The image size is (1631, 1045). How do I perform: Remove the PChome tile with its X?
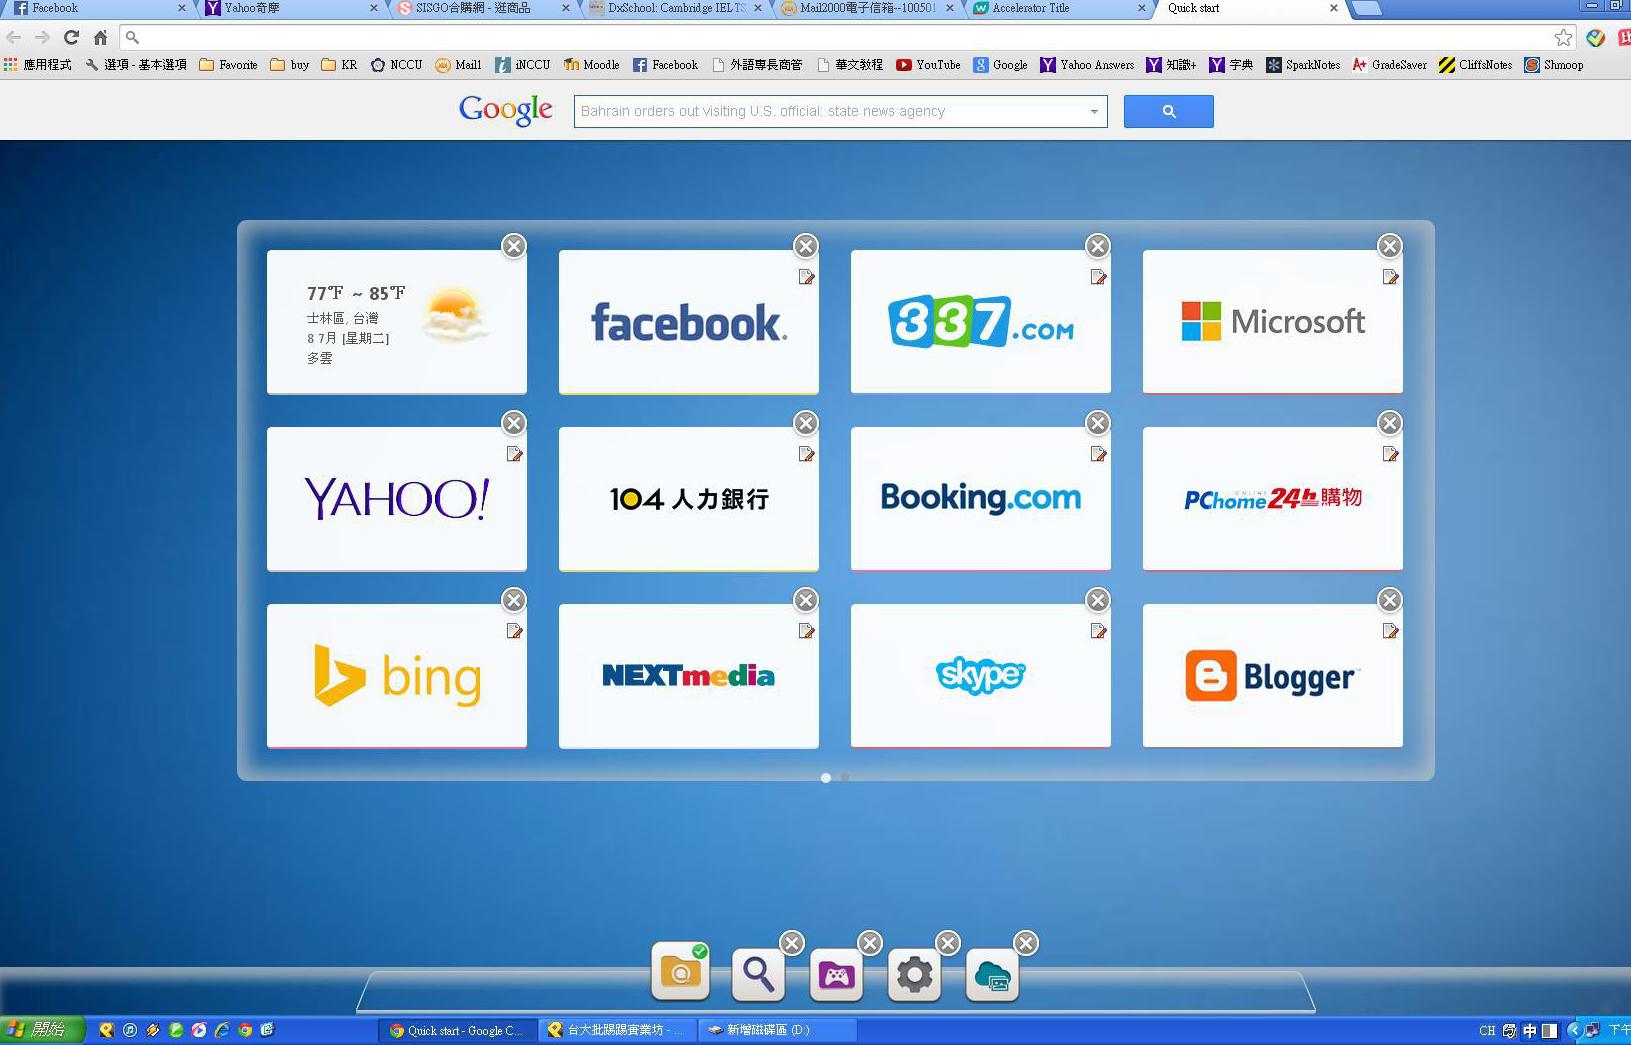click(1390, 423)
